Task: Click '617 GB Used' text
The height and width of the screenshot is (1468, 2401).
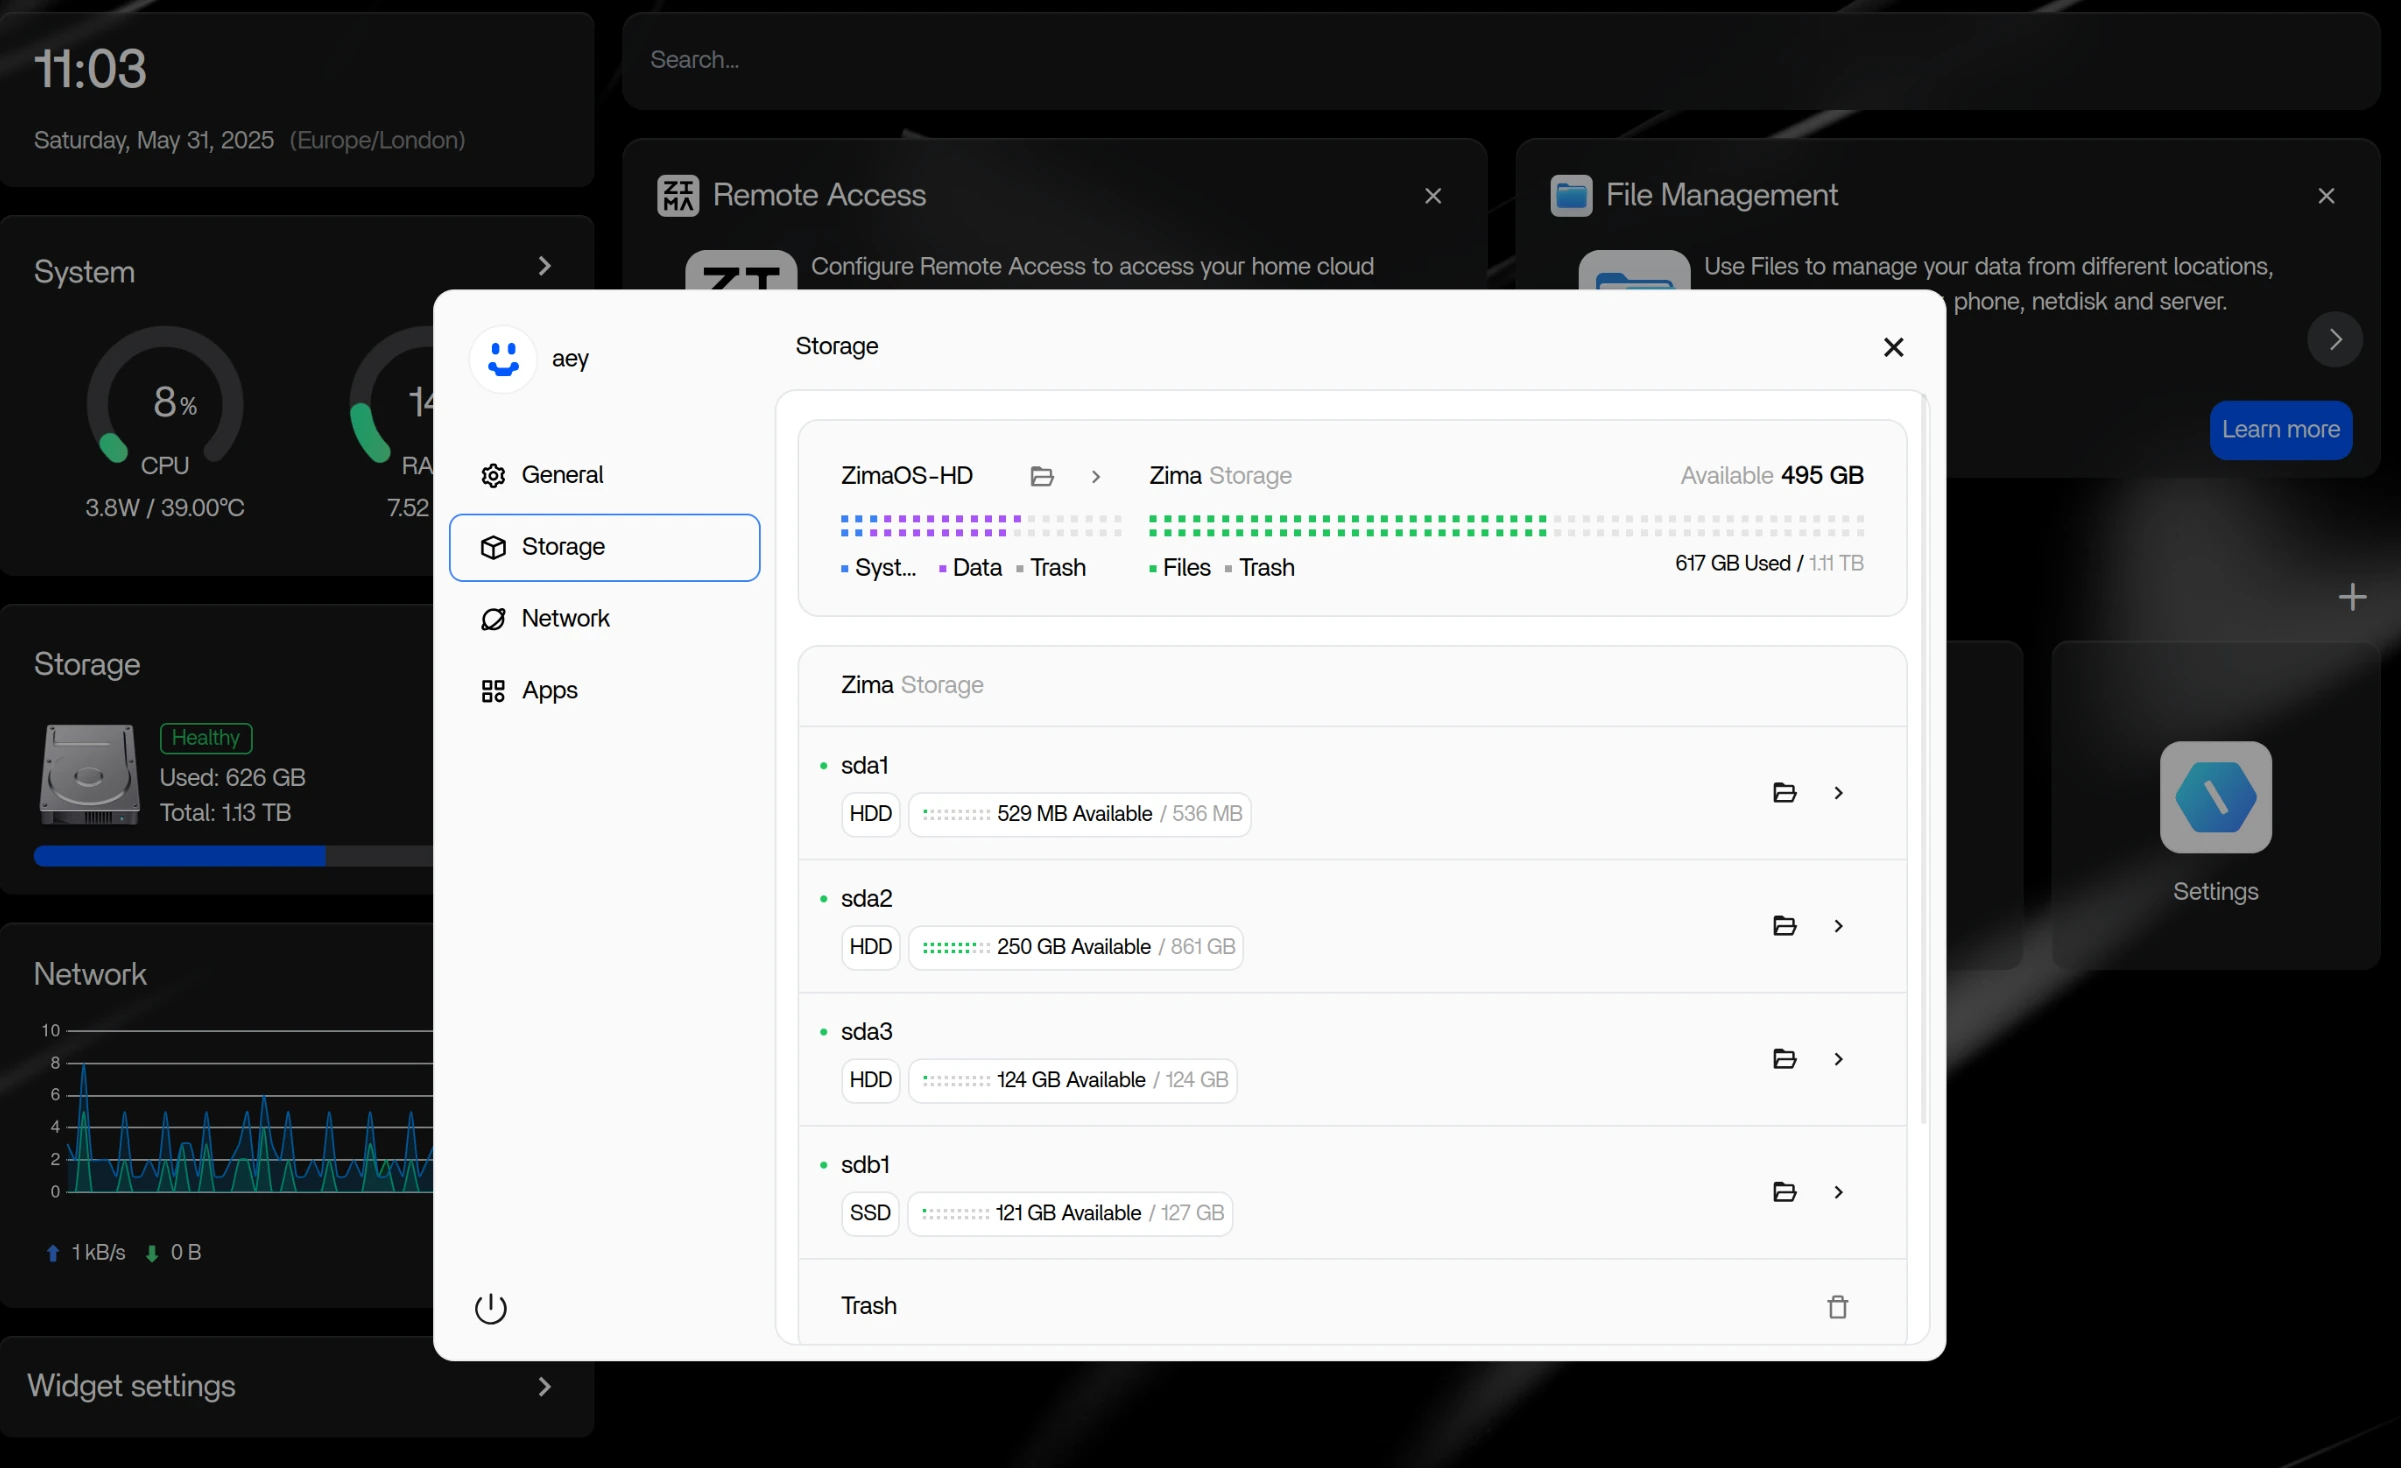Action: [1733, 564]
